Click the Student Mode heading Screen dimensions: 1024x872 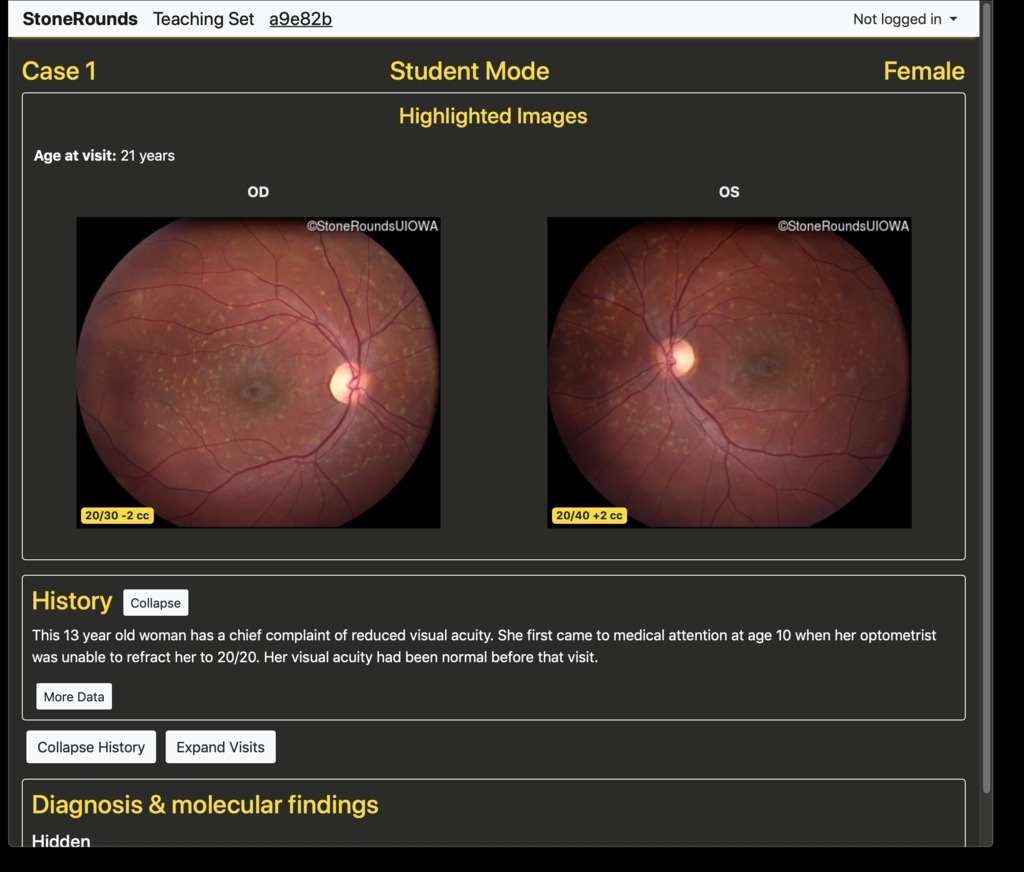[469, 71]
